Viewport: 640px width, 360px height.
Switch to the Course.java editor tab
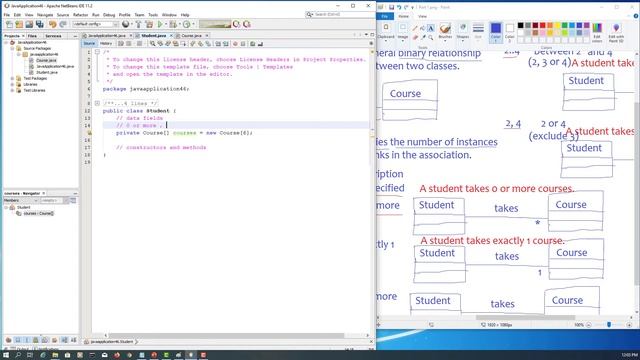pyautogui.click(x=191, y=36)
